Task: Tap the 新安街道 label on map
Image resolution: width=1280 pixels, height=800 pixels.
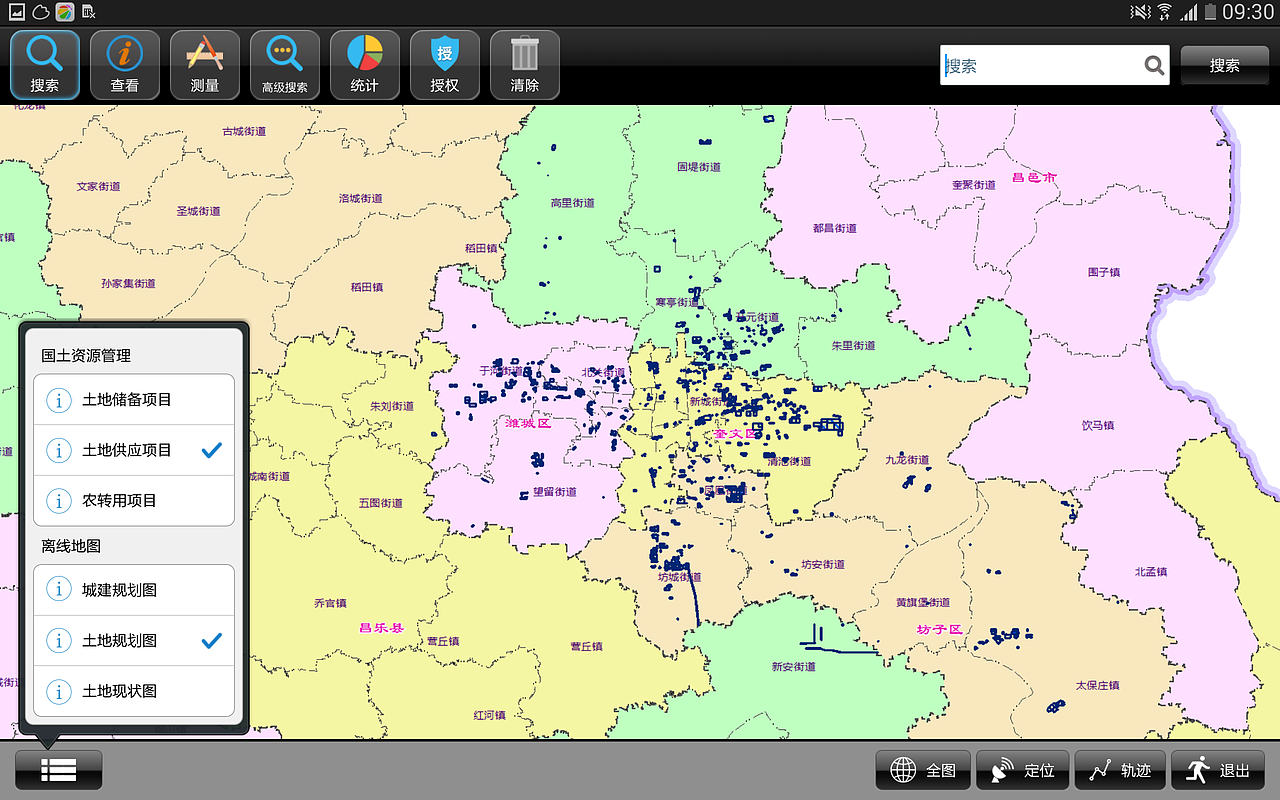Action: tap(793, 667)
